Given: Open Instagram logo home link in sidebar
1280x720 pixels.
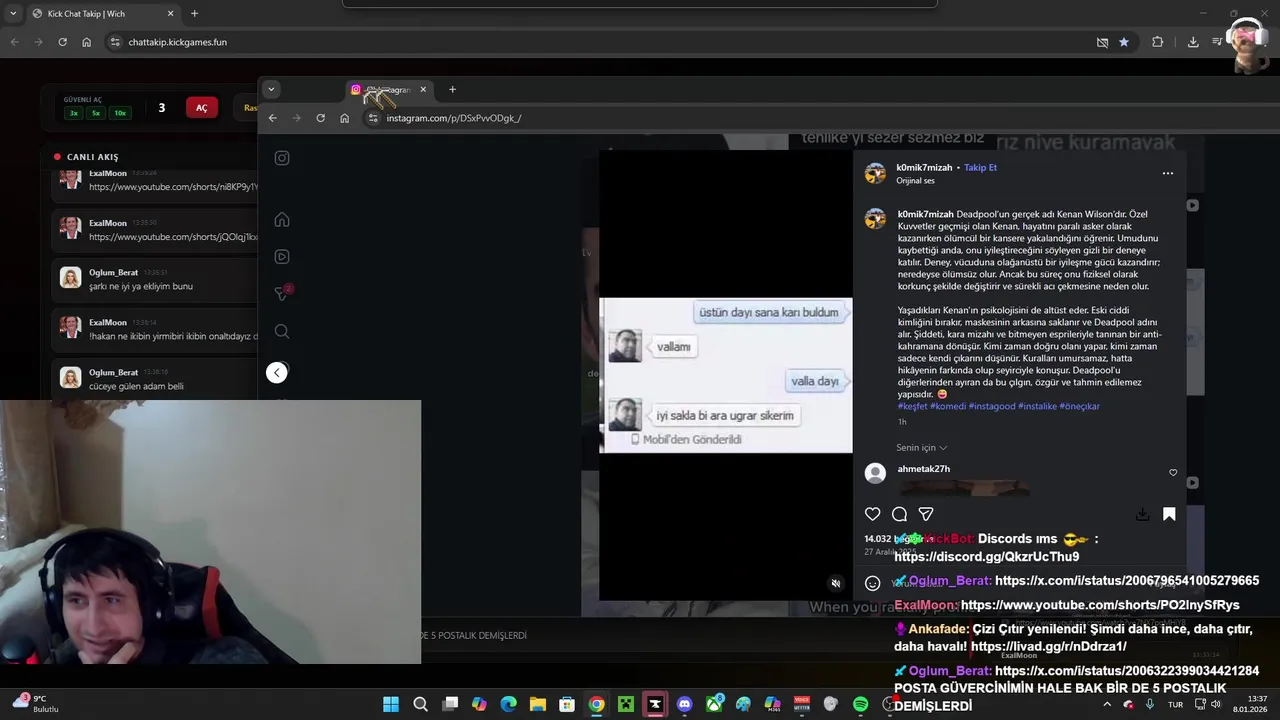Looking at the screenshot, I should (282, 158).
